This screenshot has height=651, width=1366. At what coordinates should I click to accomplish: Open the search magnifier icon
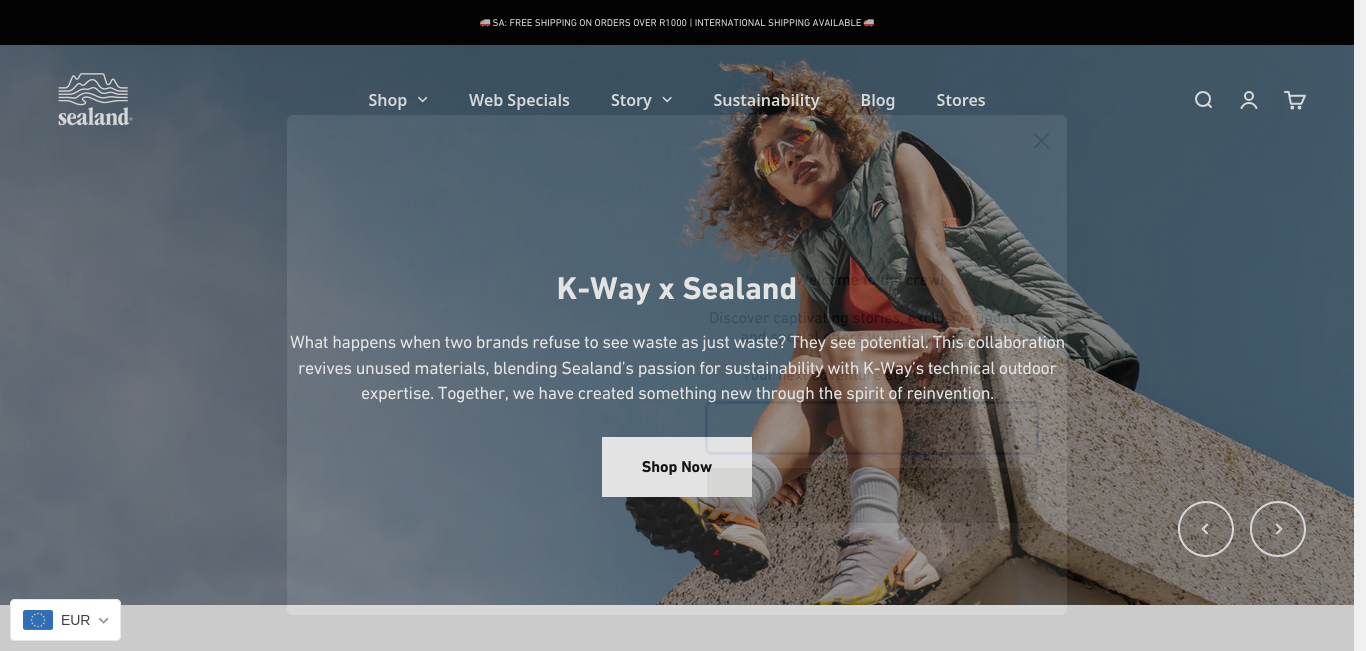tap(1203, 100)
